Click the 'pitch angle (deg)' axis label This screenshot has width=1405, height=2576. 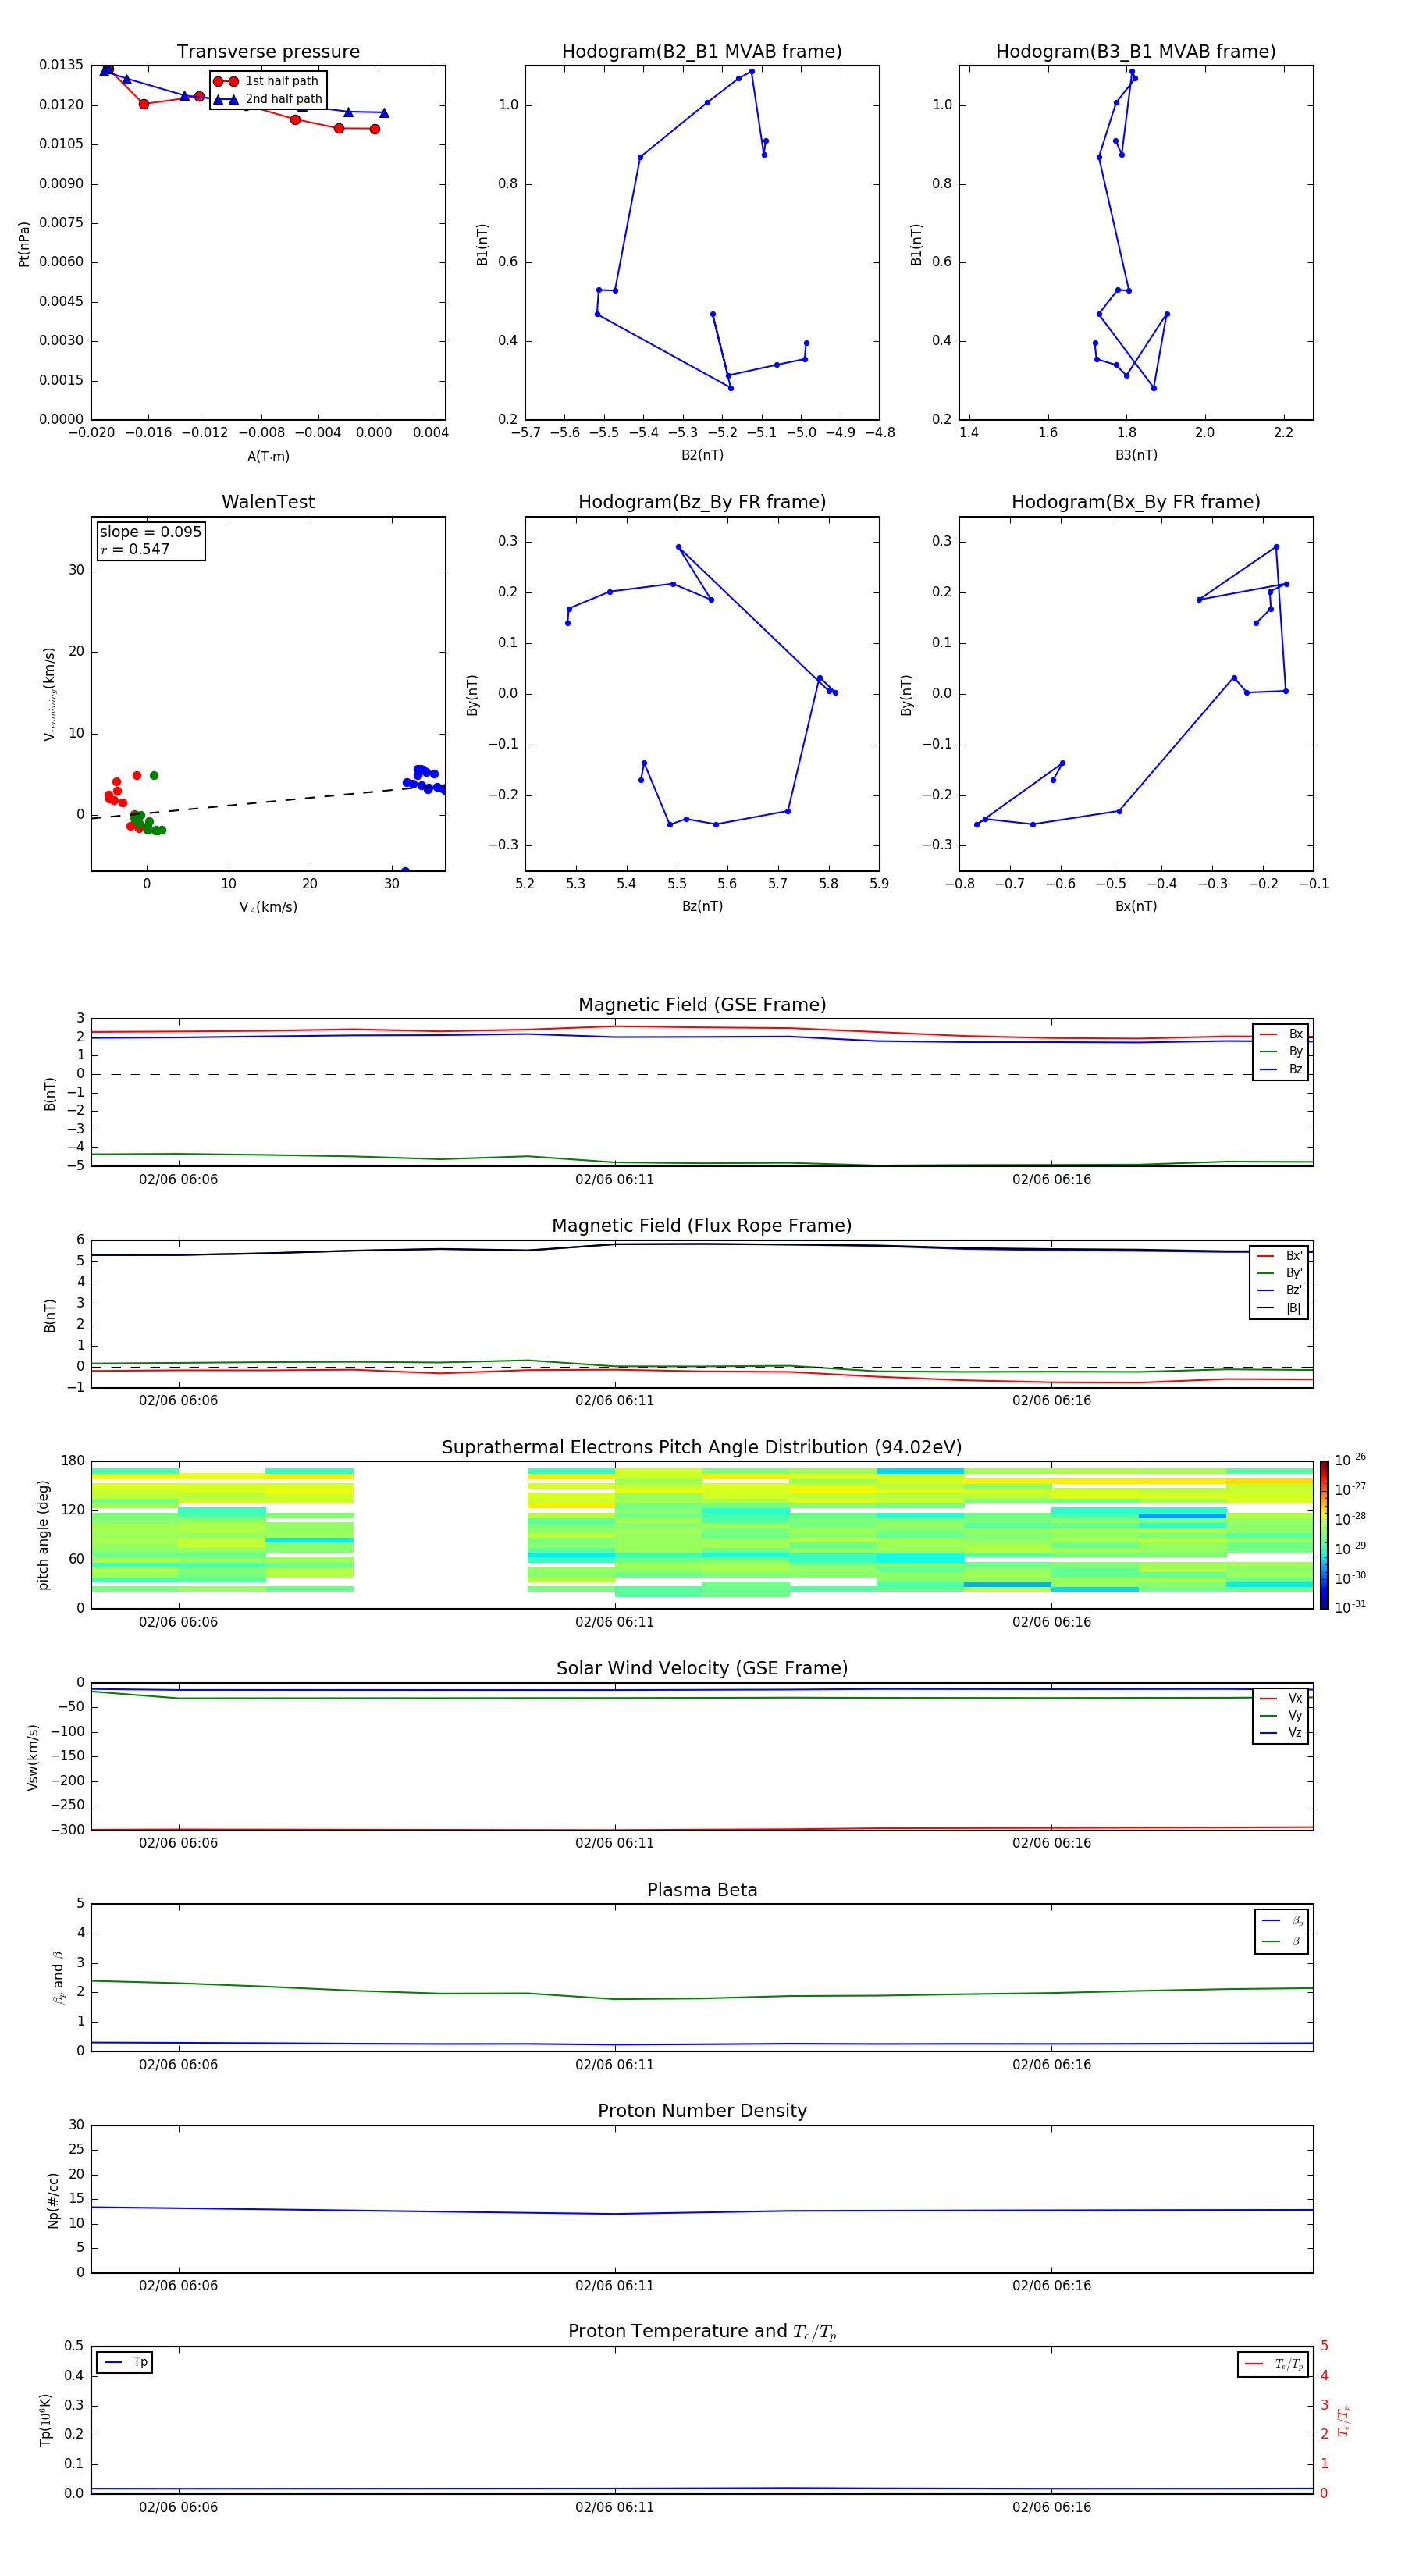pos(43,1535)
